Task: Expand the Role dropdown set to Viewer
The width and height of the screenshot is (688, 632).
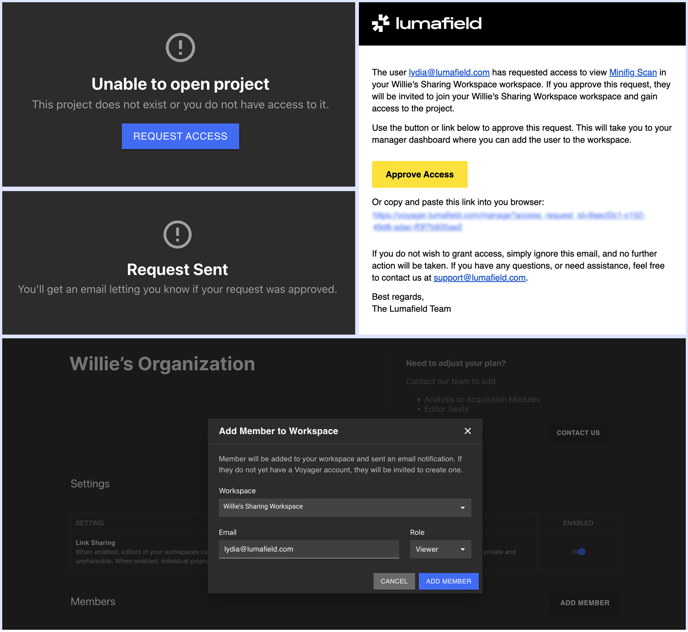Action: [440, 549]
